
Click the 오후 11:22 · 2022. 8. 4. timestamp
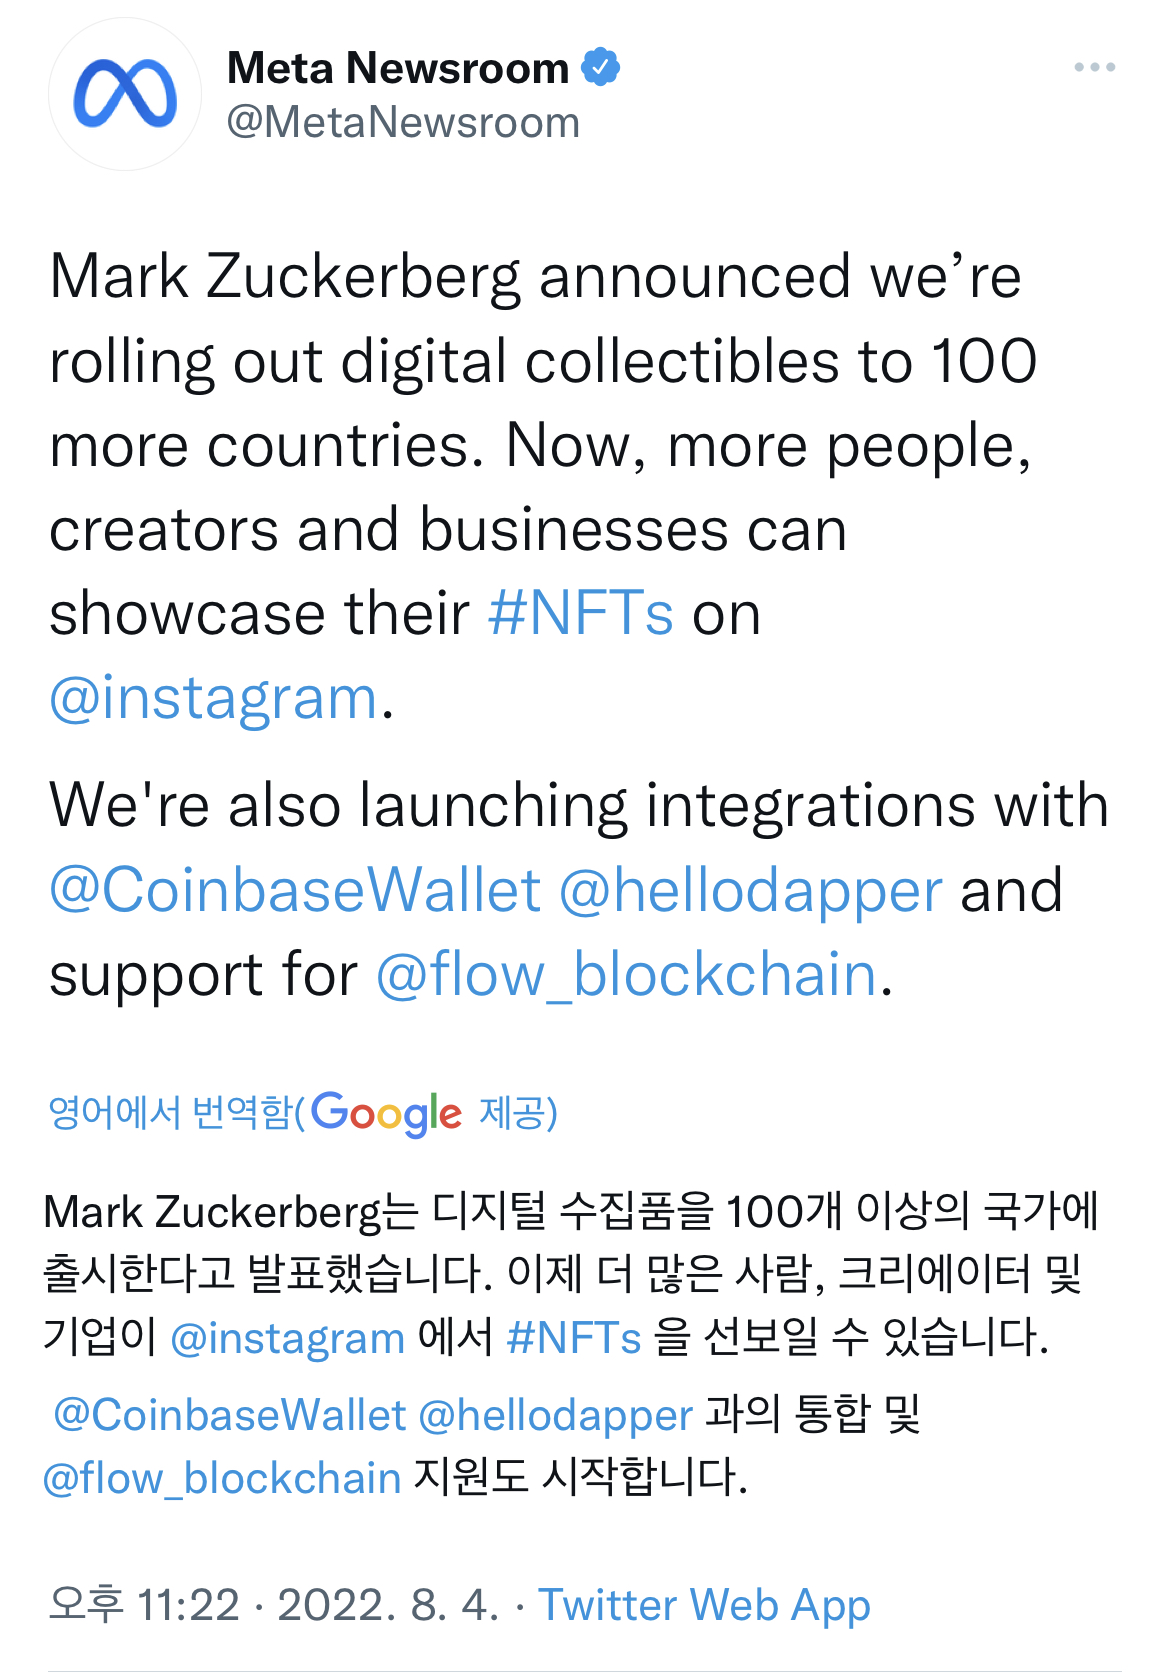(x=273, y=1605)
